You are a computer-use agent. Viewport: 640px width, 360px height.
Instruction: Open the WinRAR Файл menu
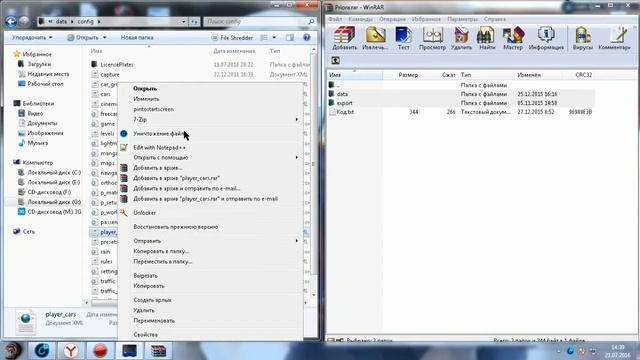pyautogui.click(x=335, y=19)
